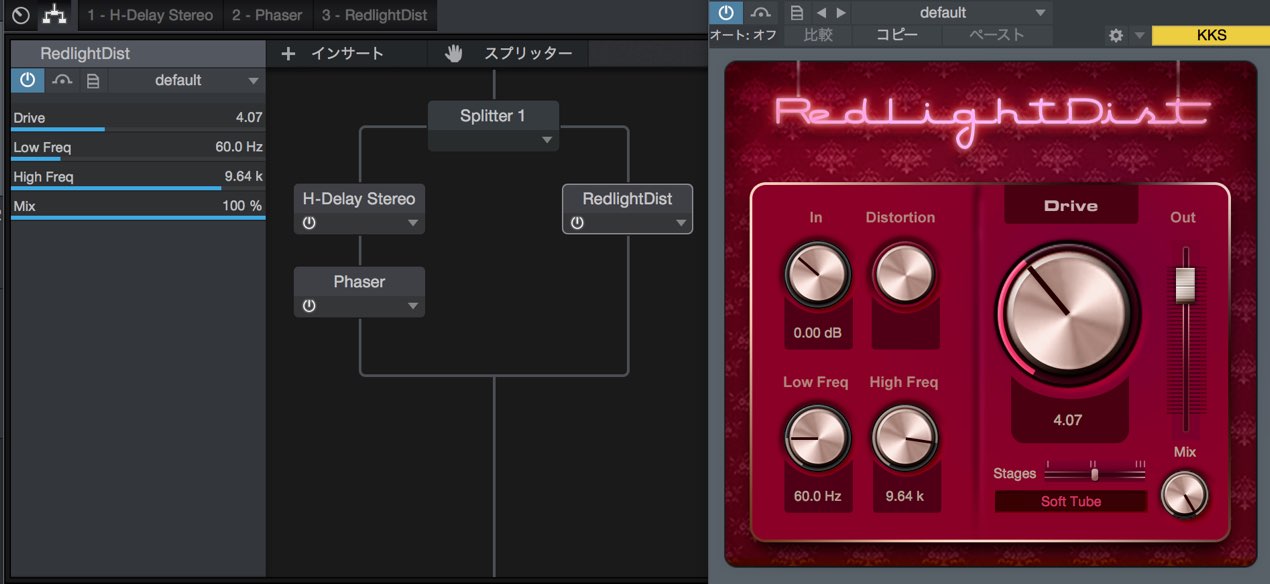
Task: Click the High Freq knob
Action: click(904, 438)
